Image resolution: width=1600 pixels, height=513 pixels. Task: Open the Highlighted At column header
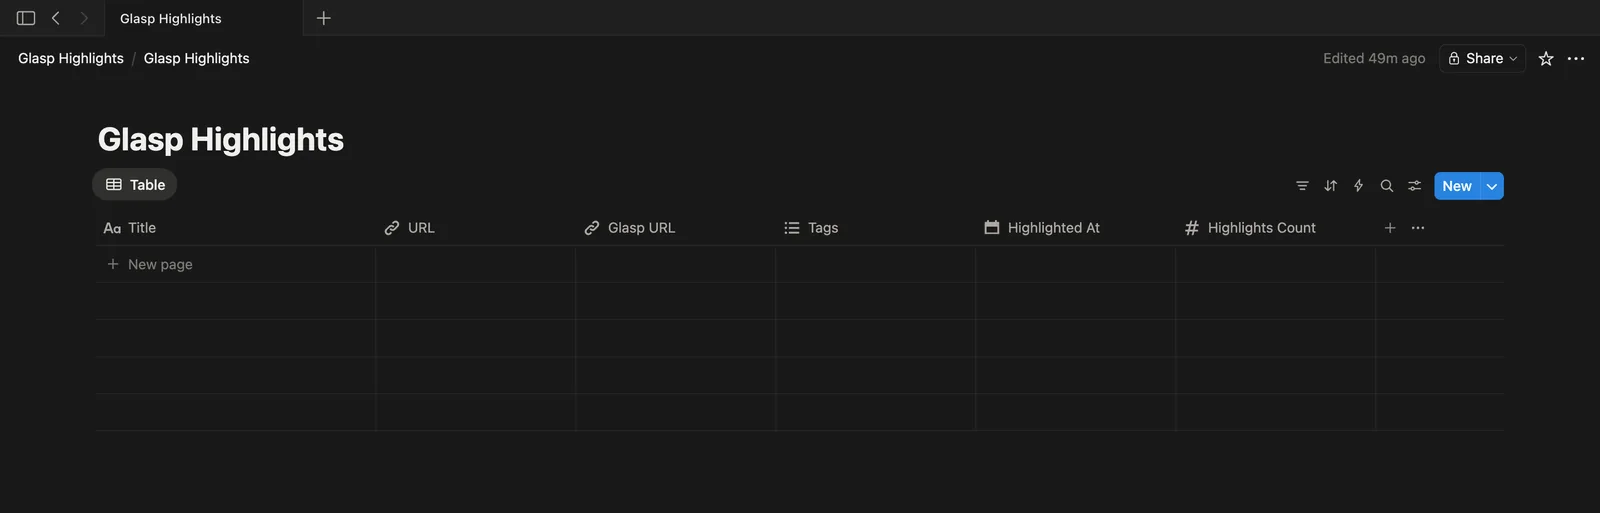coord(1076,228)
